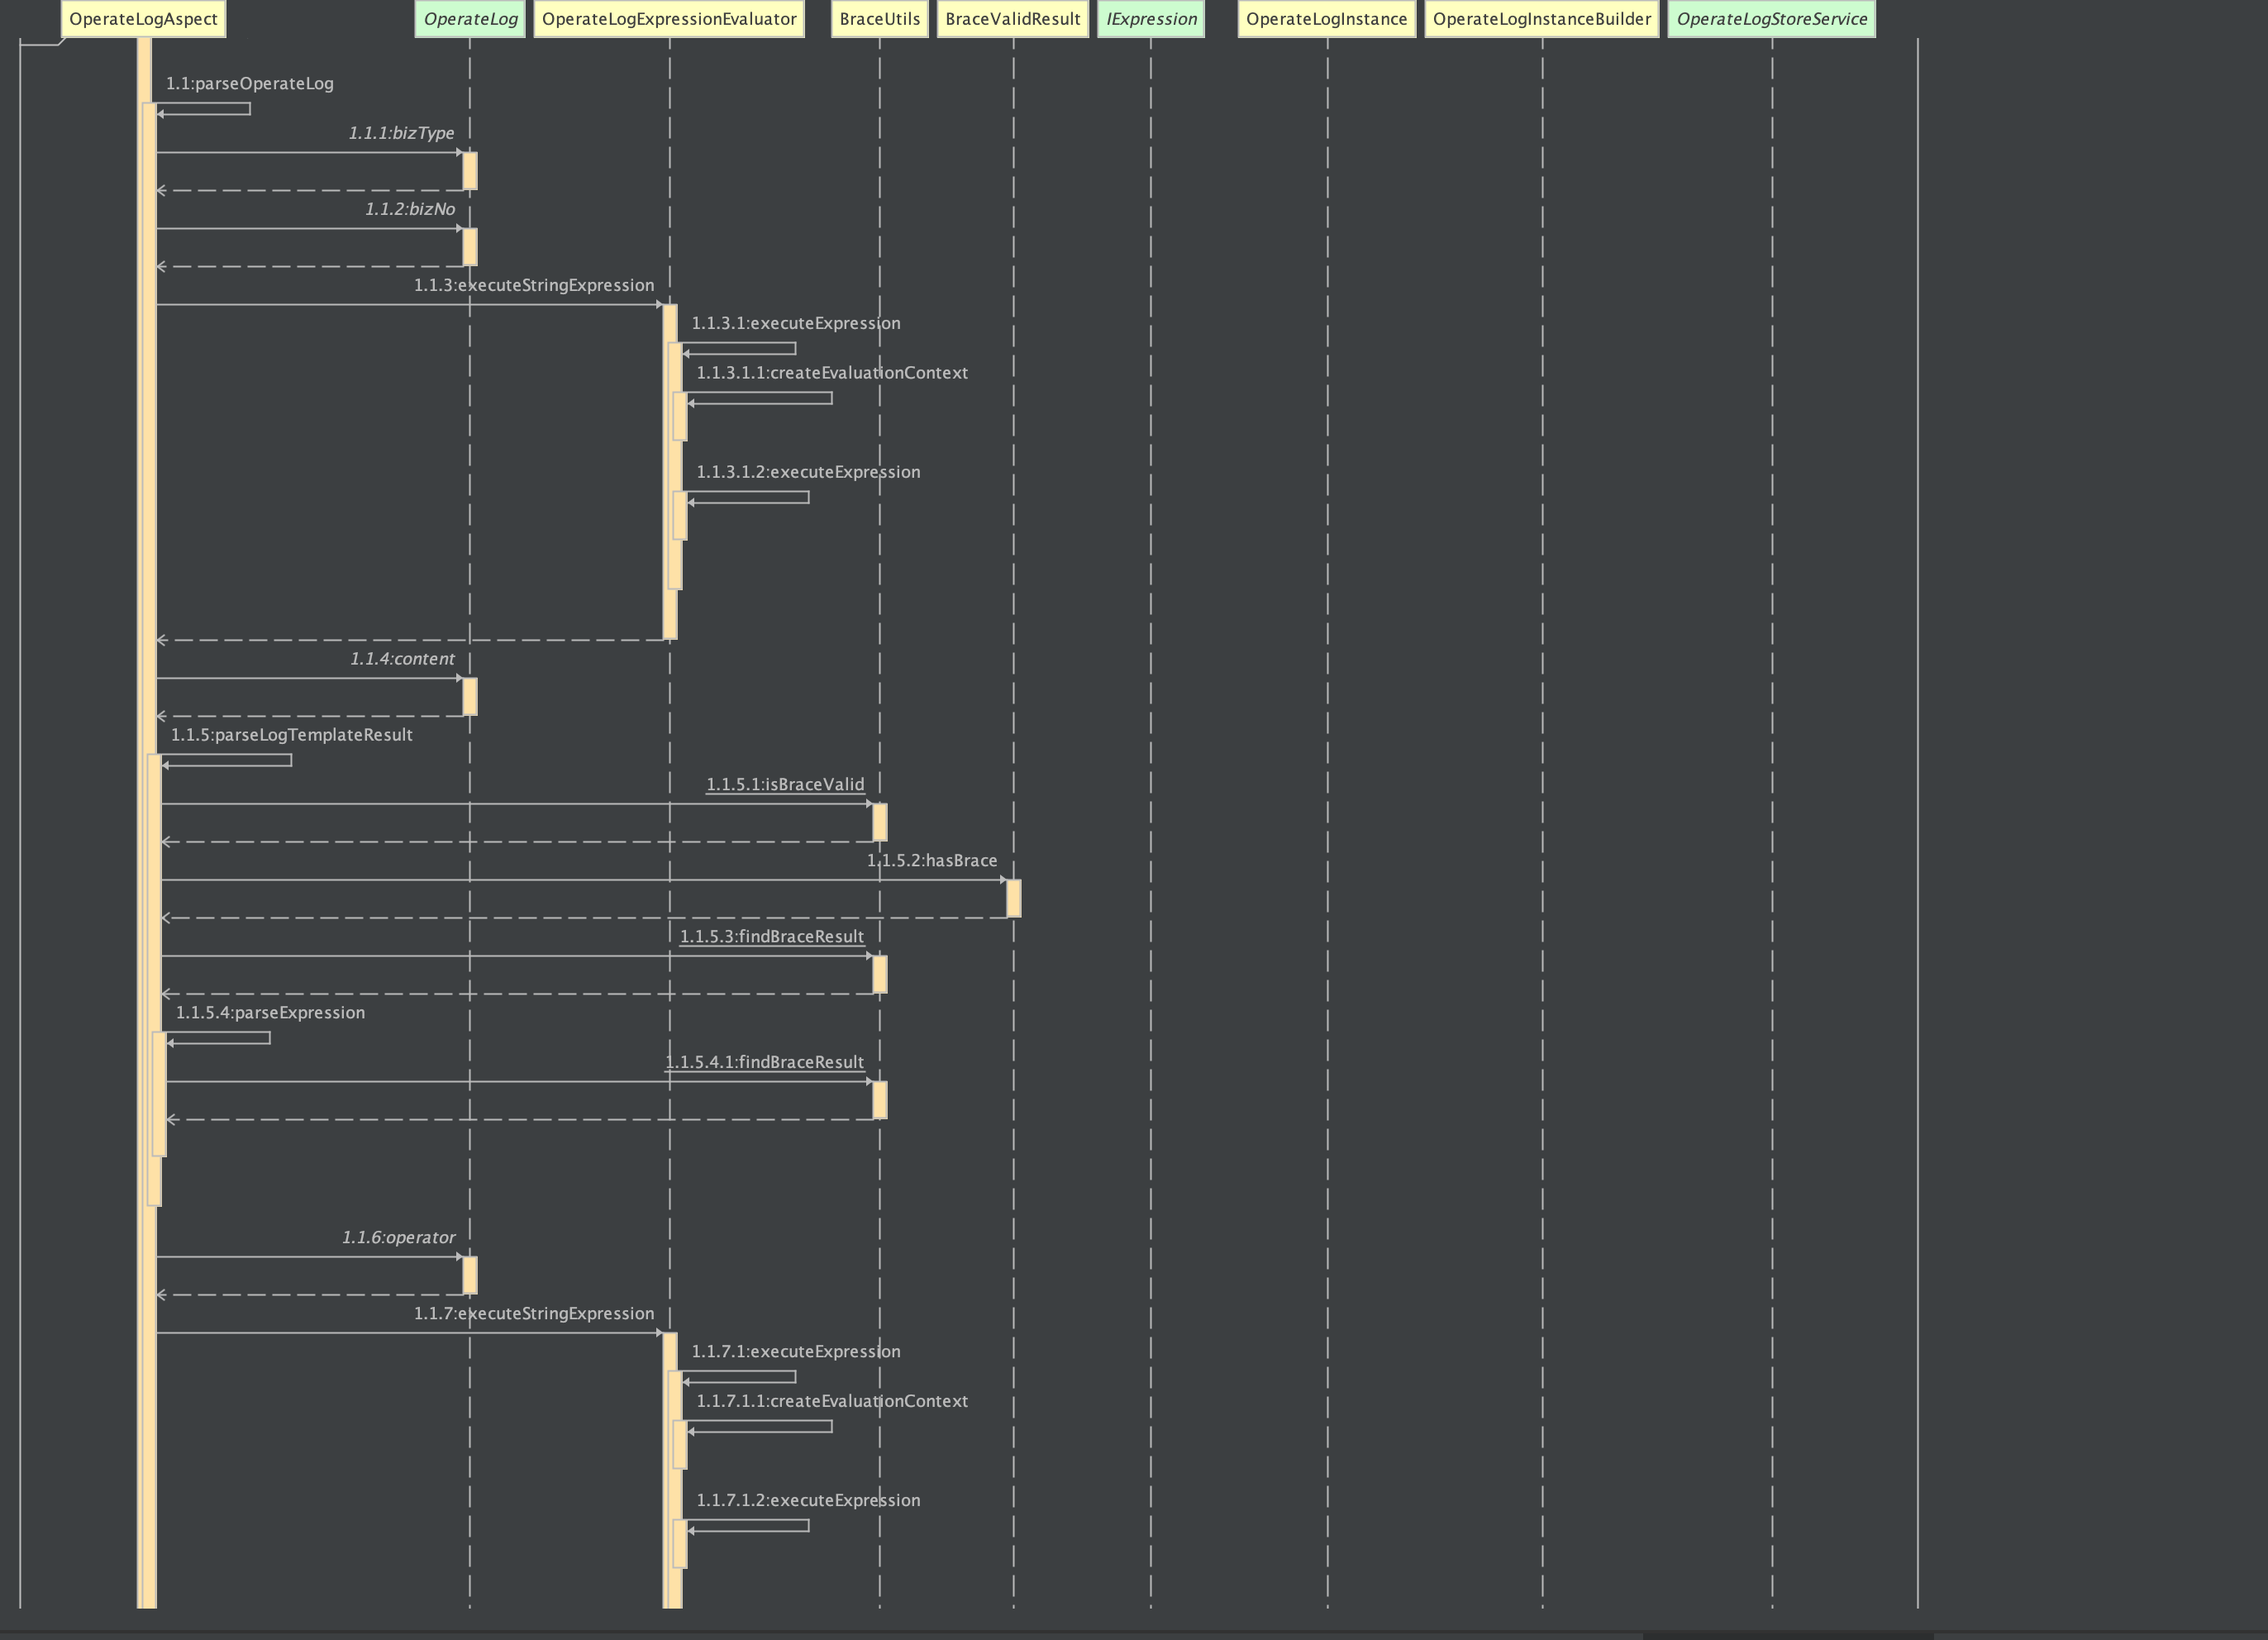Open the 1.1.1:bizType call label
Image resolution: width=2268 pixels, height=1640 pixels.
(x=401, y=133)
